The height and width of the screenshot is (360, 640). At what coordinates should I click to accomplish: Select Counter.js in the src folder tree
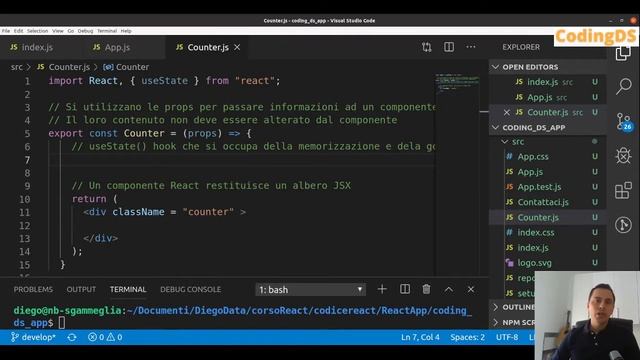pos(547,218)
